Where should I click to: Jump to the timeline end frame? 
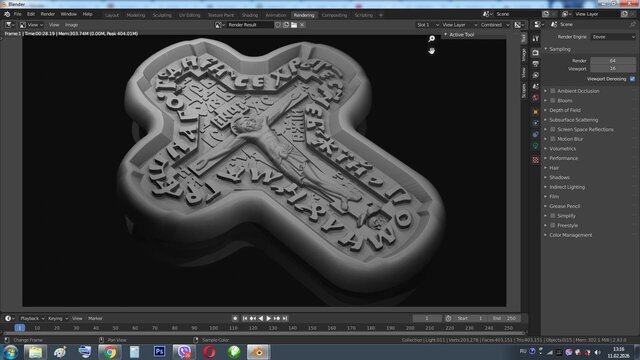tap(285, 318)
